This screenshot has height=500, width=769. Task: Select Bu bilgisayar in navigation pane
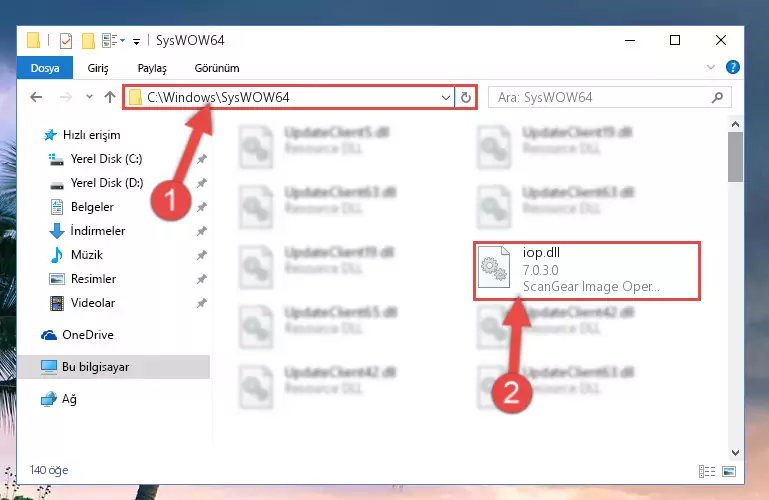114,367
